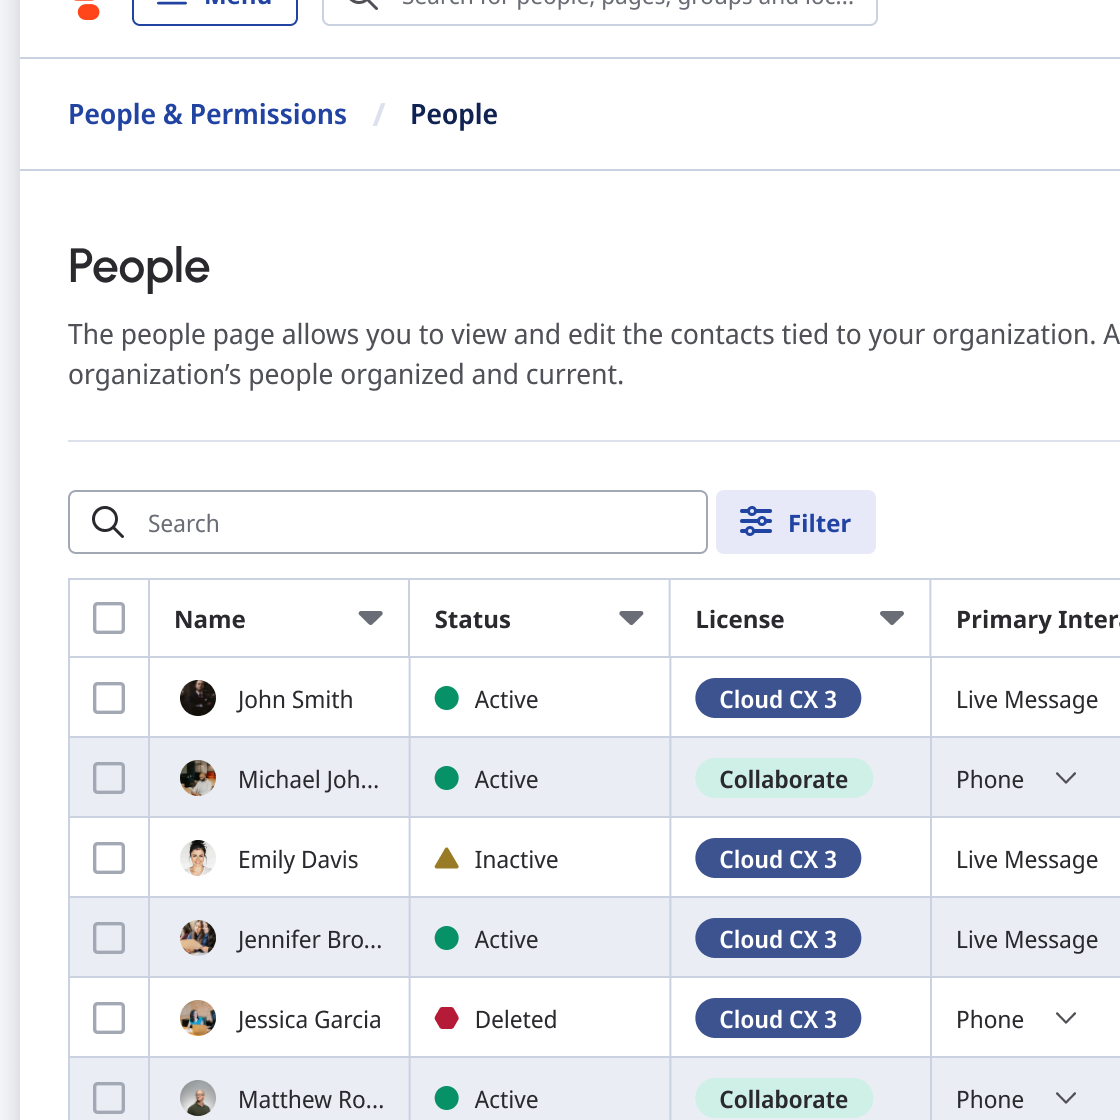Click Live Message in John Smith's row

click(1026, 700)
